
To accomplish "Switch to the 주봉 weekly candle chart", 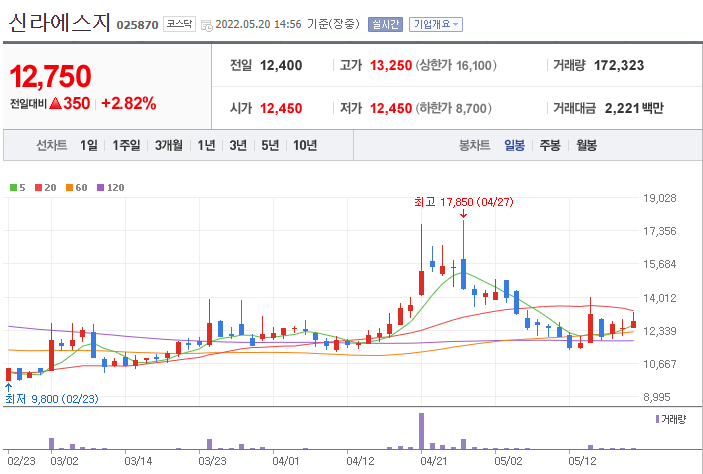I will click(x=550, y=145).
